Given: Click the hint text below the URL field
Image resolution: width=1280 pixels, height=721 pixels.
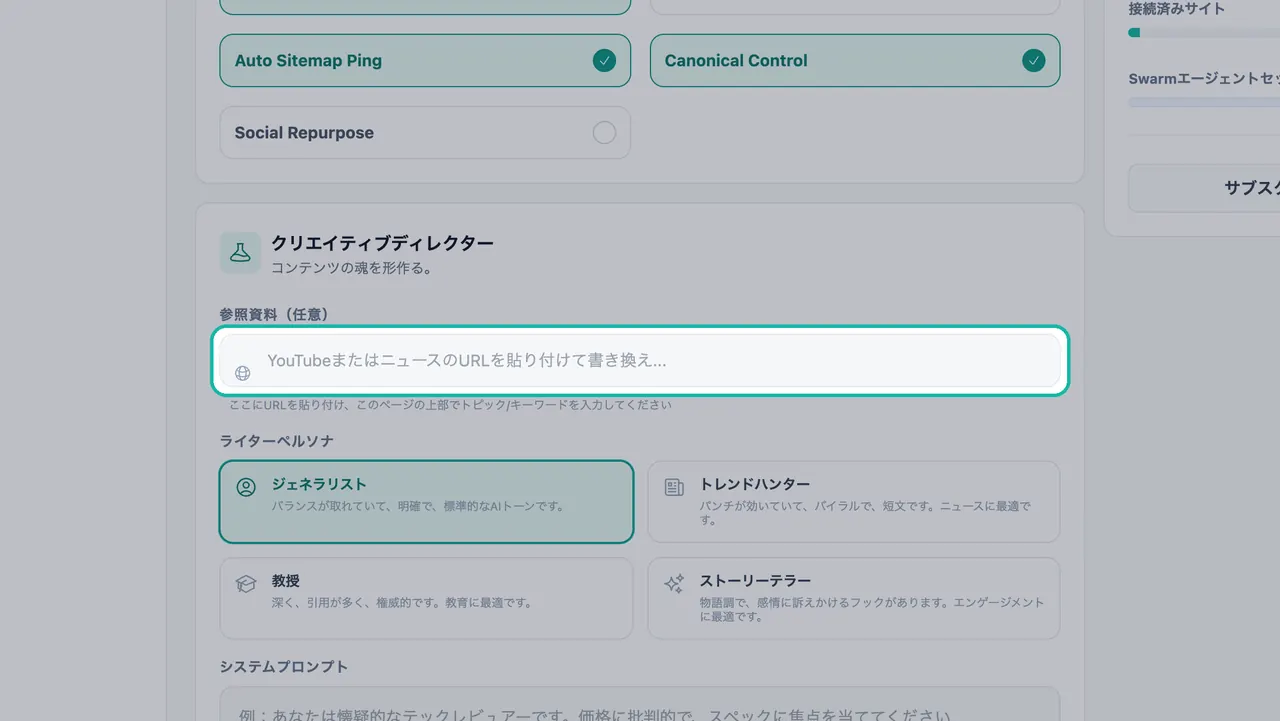Looking at the screenshot, I should click(450, 405).
